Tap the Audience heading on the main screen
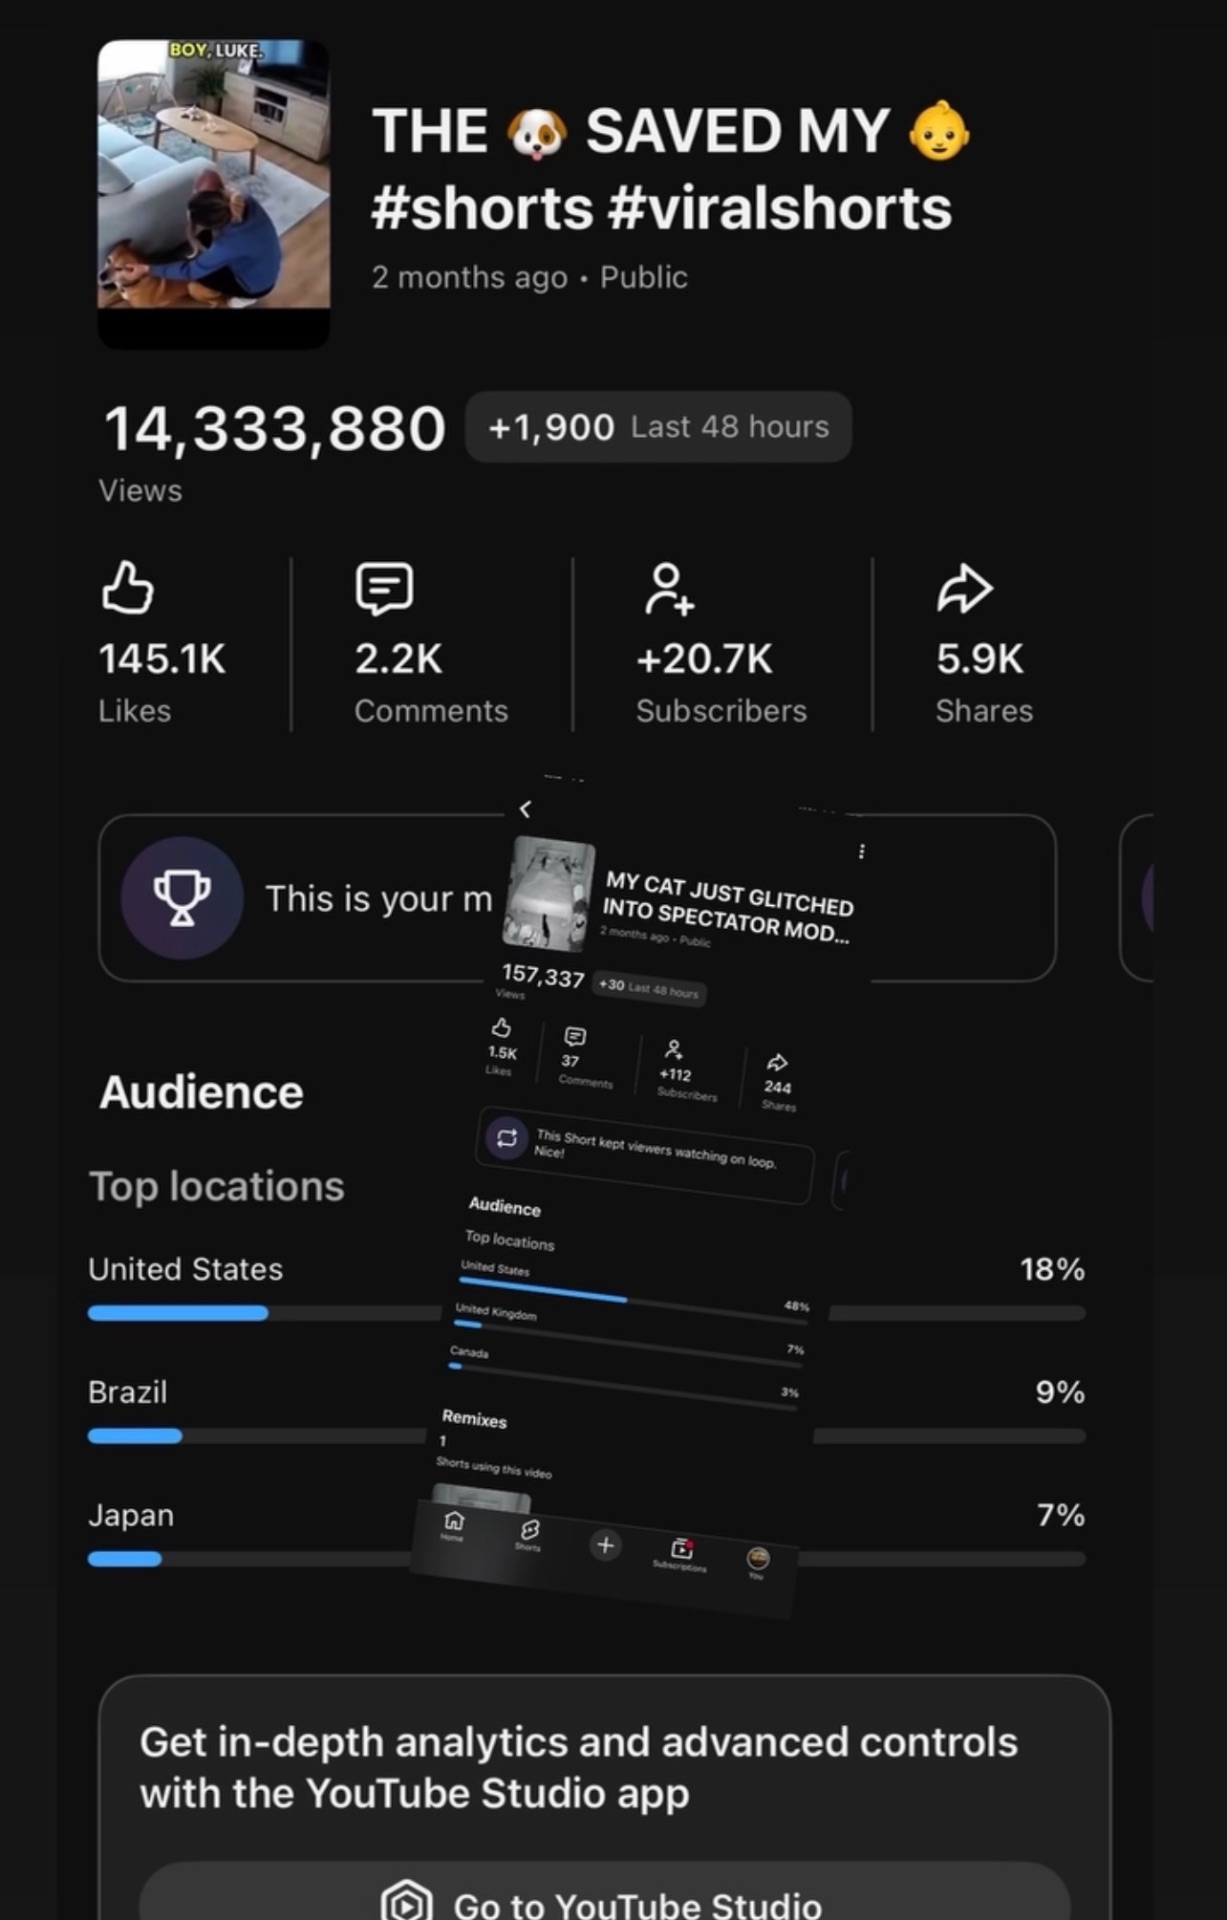 point(201,1092)
